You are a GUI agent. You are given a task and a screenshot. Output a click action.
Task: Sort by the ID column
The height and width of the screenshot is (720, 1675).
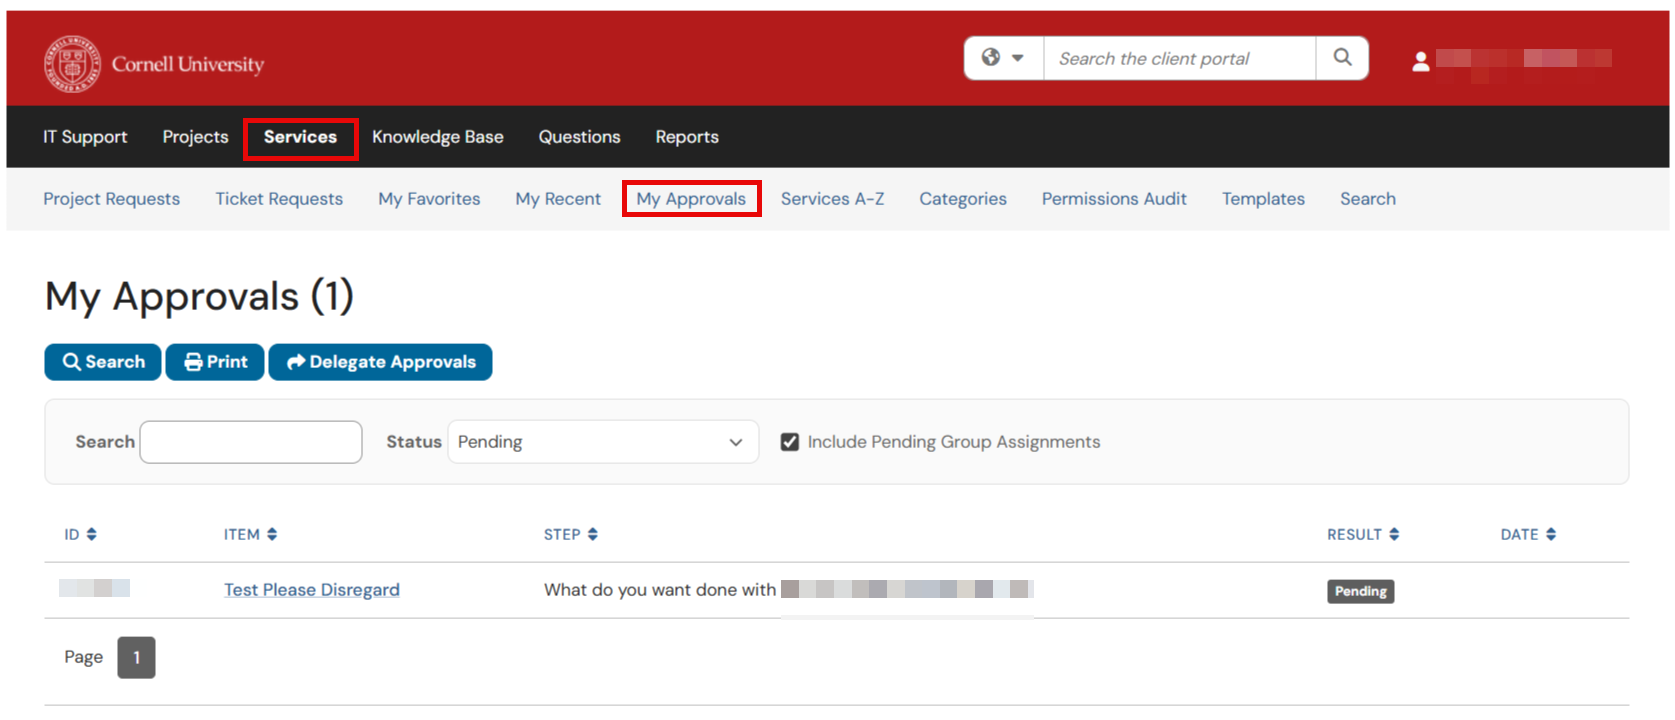[80, 535]
